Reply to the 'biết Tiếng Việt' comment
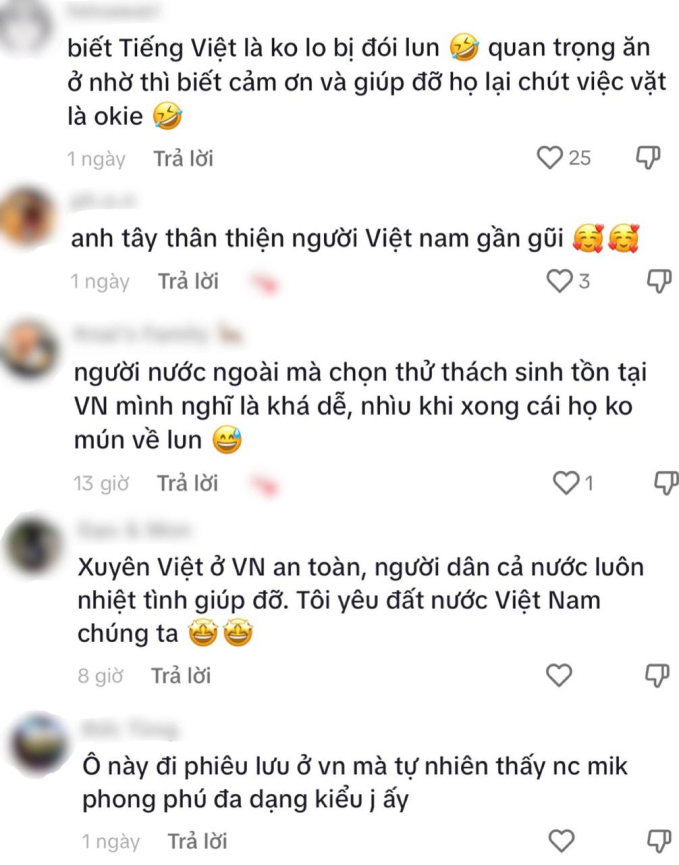Screen dimensions: 679x865 click(x=183, y=159)
